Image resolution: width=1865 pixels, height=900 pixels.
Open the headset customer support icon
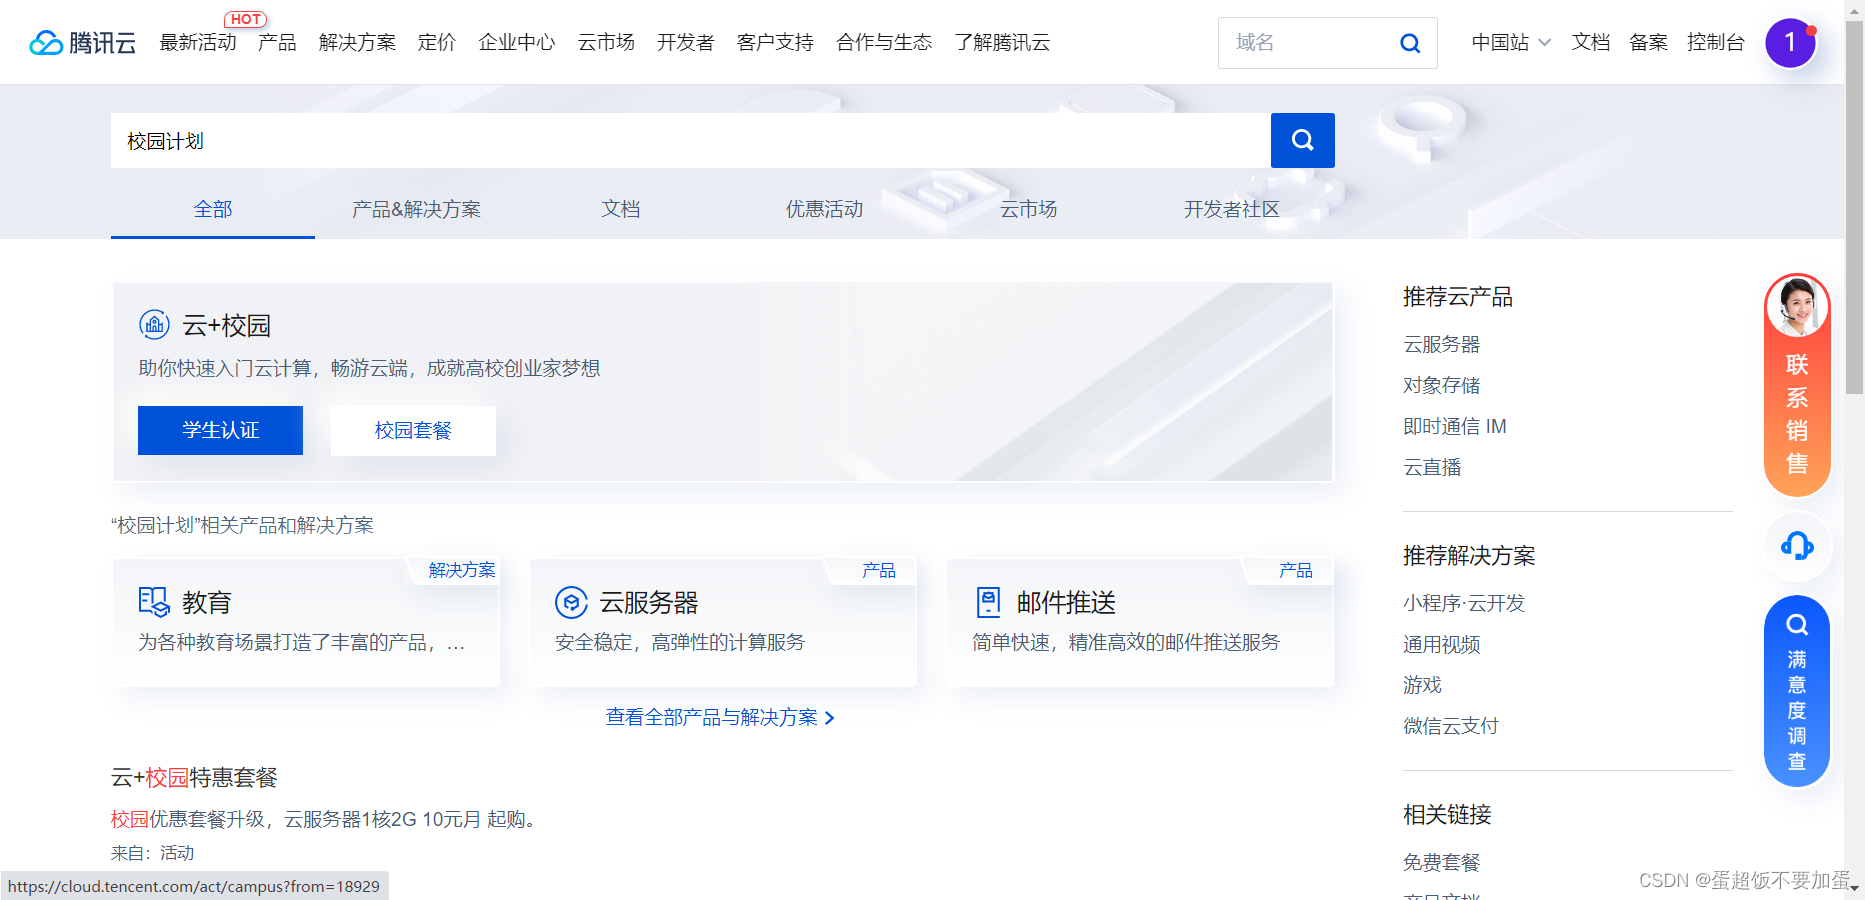pyautogui.click(x=1797, y=546)
